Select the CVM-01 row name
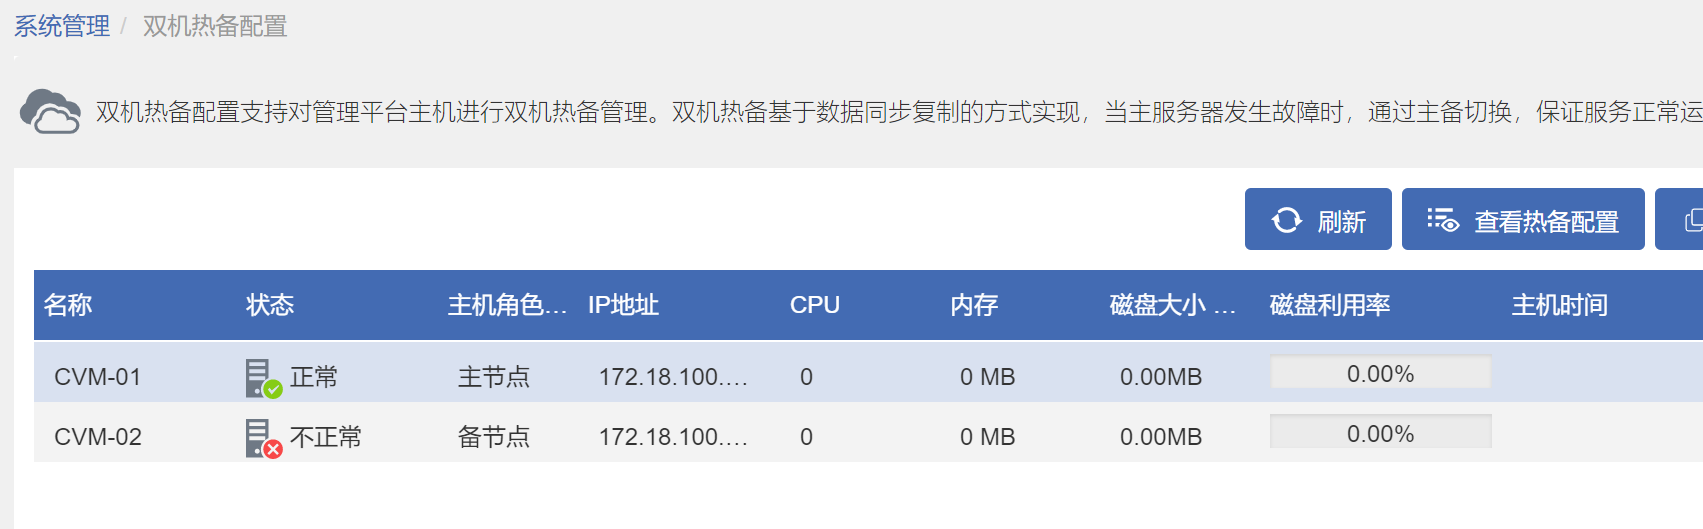1703x529 pixels. tap(97, 377)
